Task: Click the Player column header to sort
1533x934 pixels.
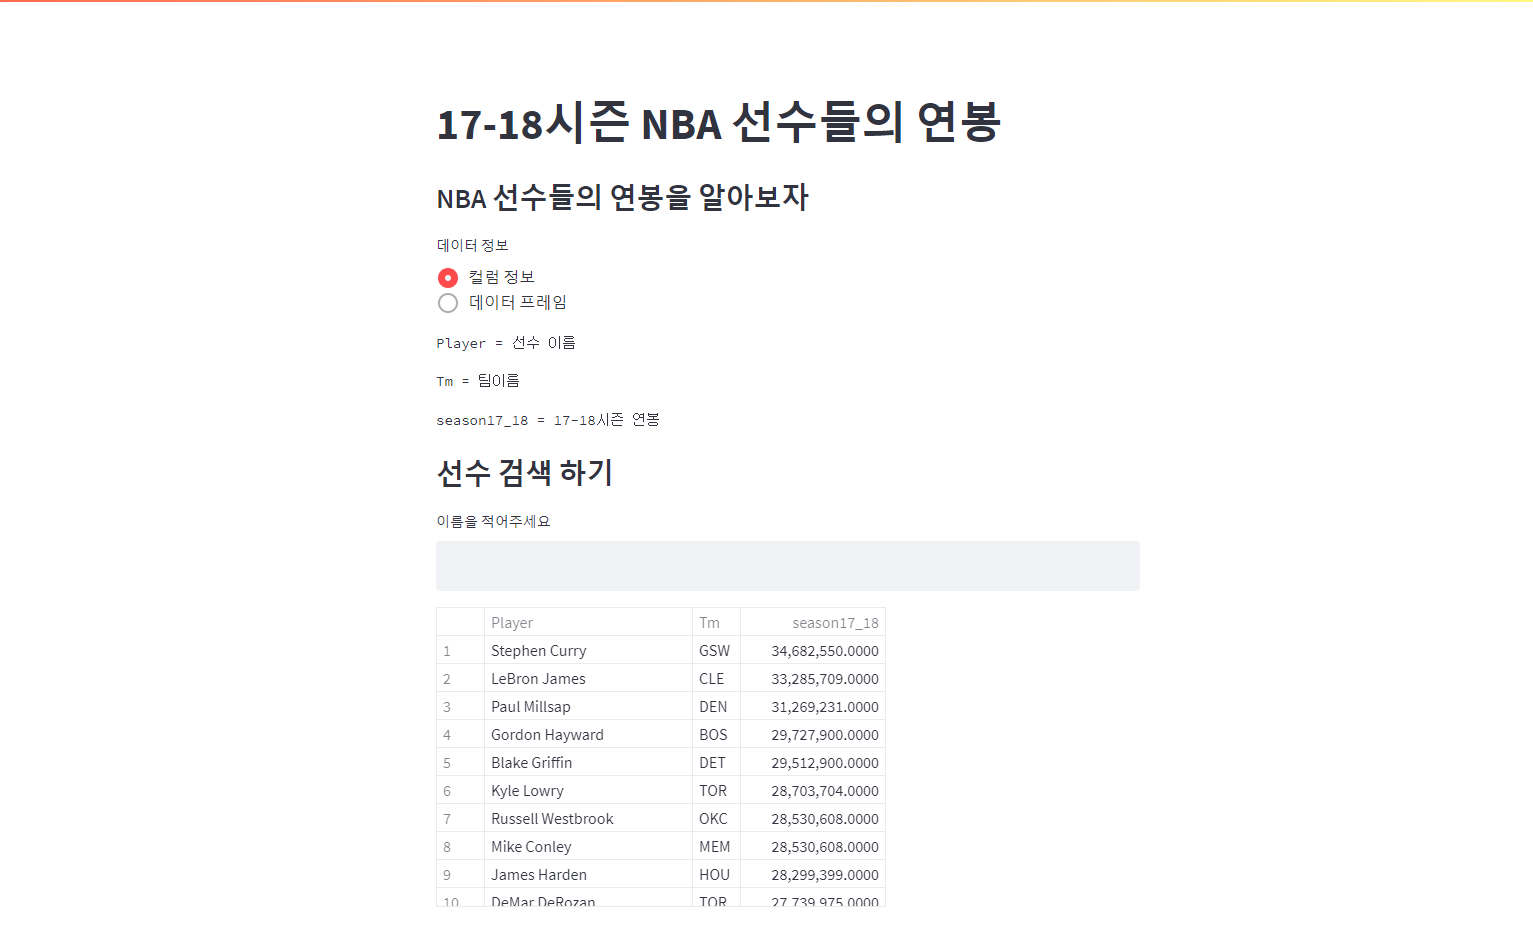Action: [512, 622]
